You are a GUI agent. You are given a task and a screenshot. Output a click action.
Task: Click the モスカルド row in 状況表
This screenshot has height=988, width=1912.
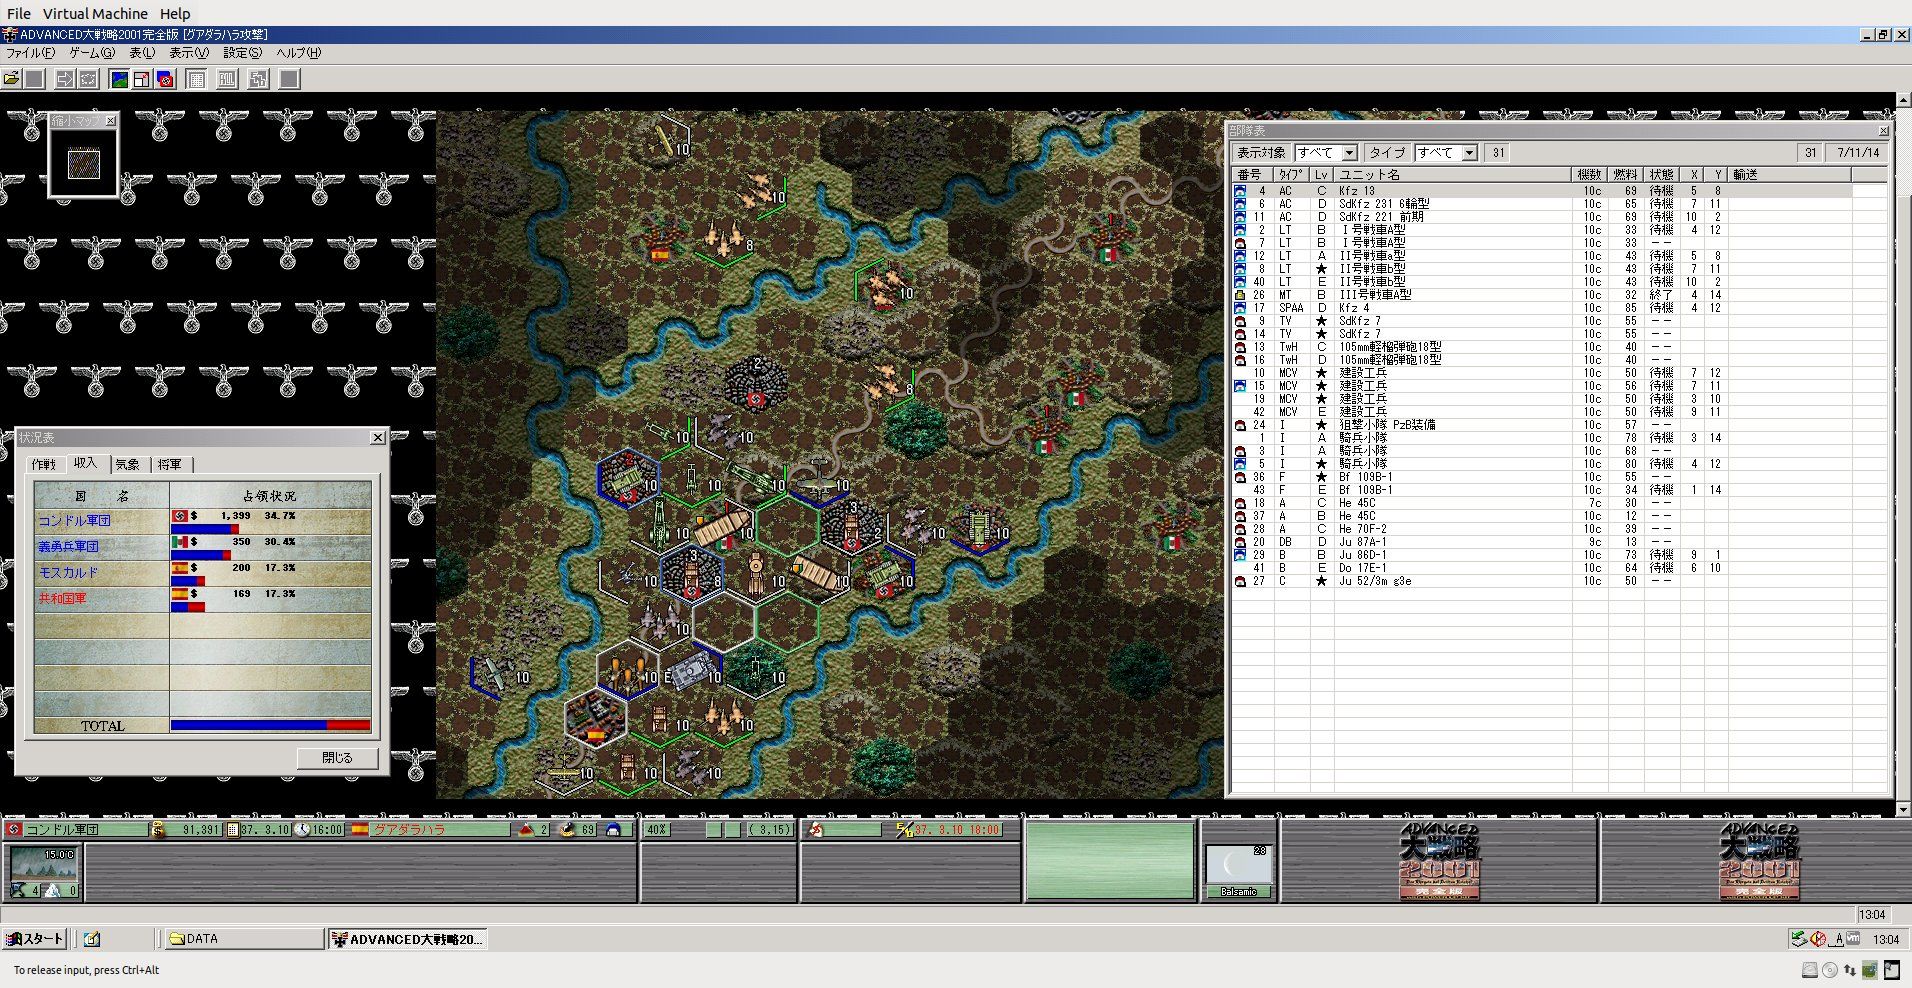pyautogui.click(x=203, y=573)
